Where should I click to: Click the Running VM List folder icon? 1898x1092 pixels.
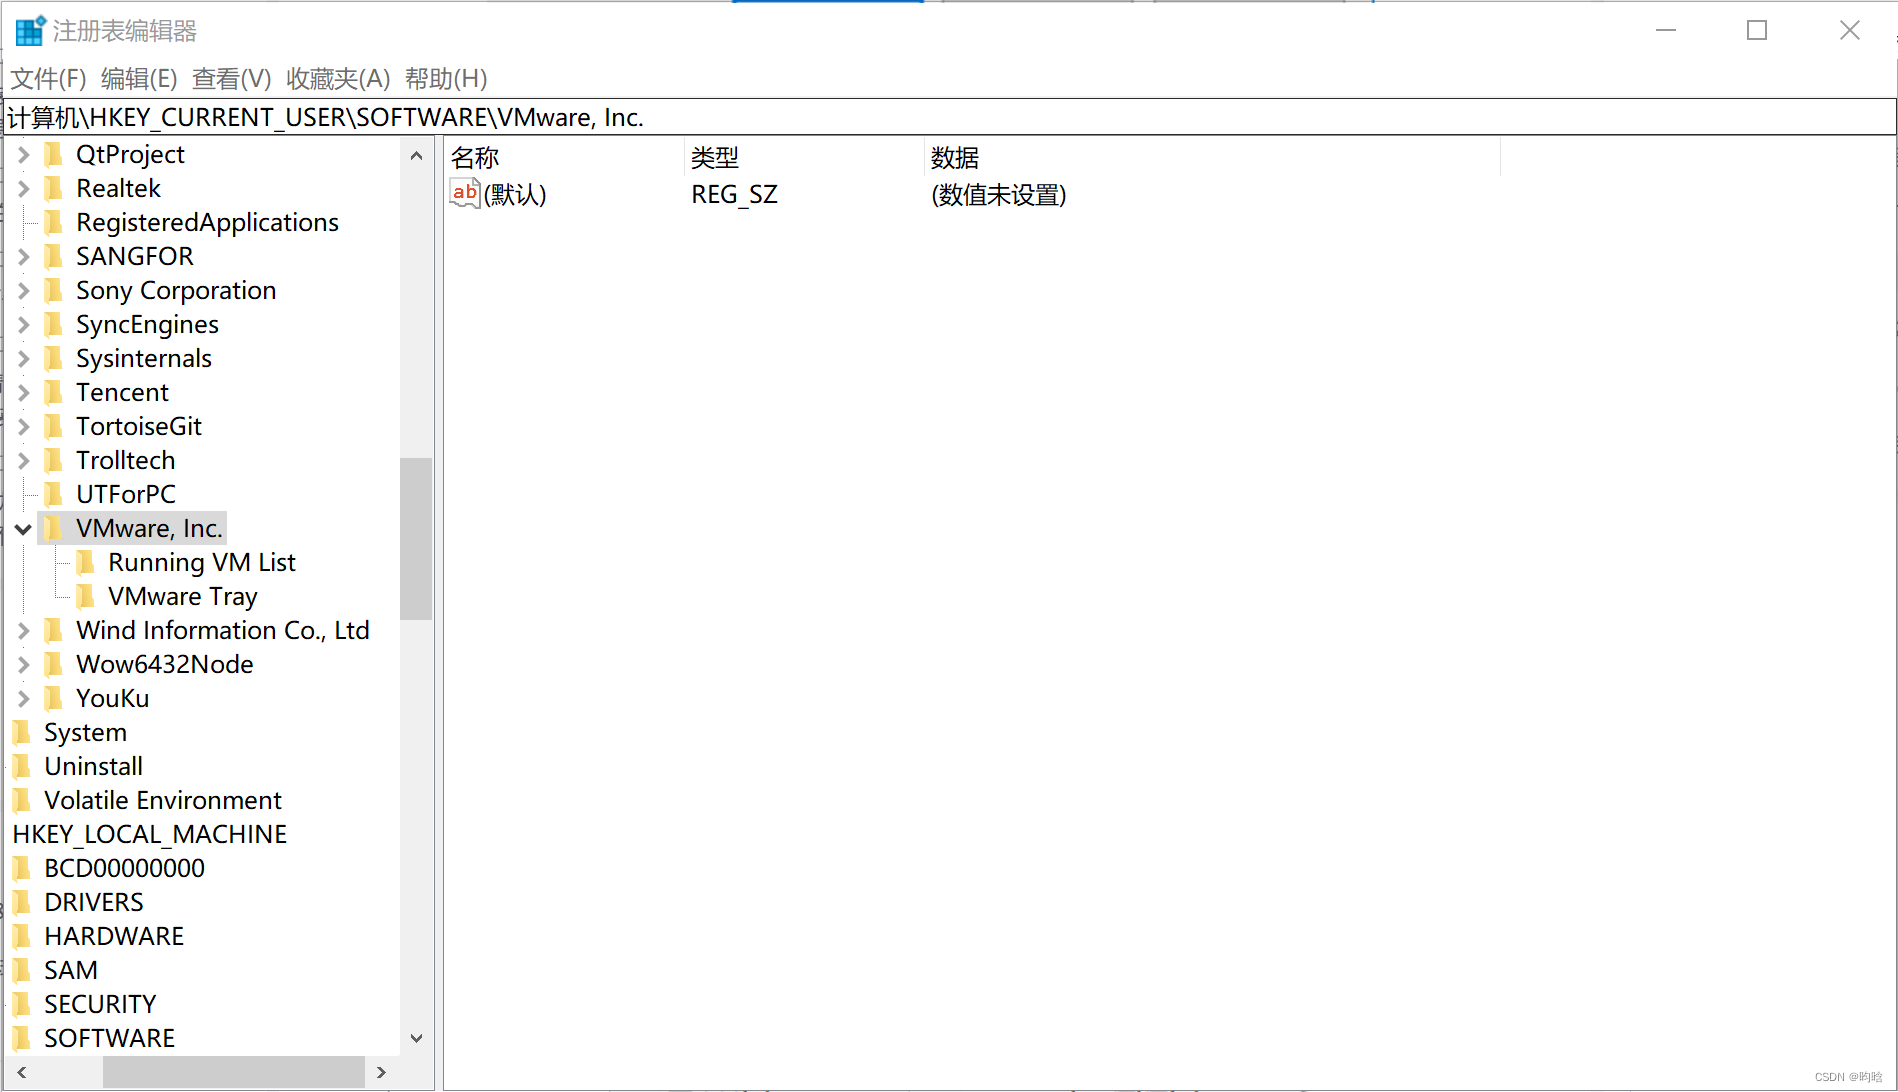click(89, 562)
